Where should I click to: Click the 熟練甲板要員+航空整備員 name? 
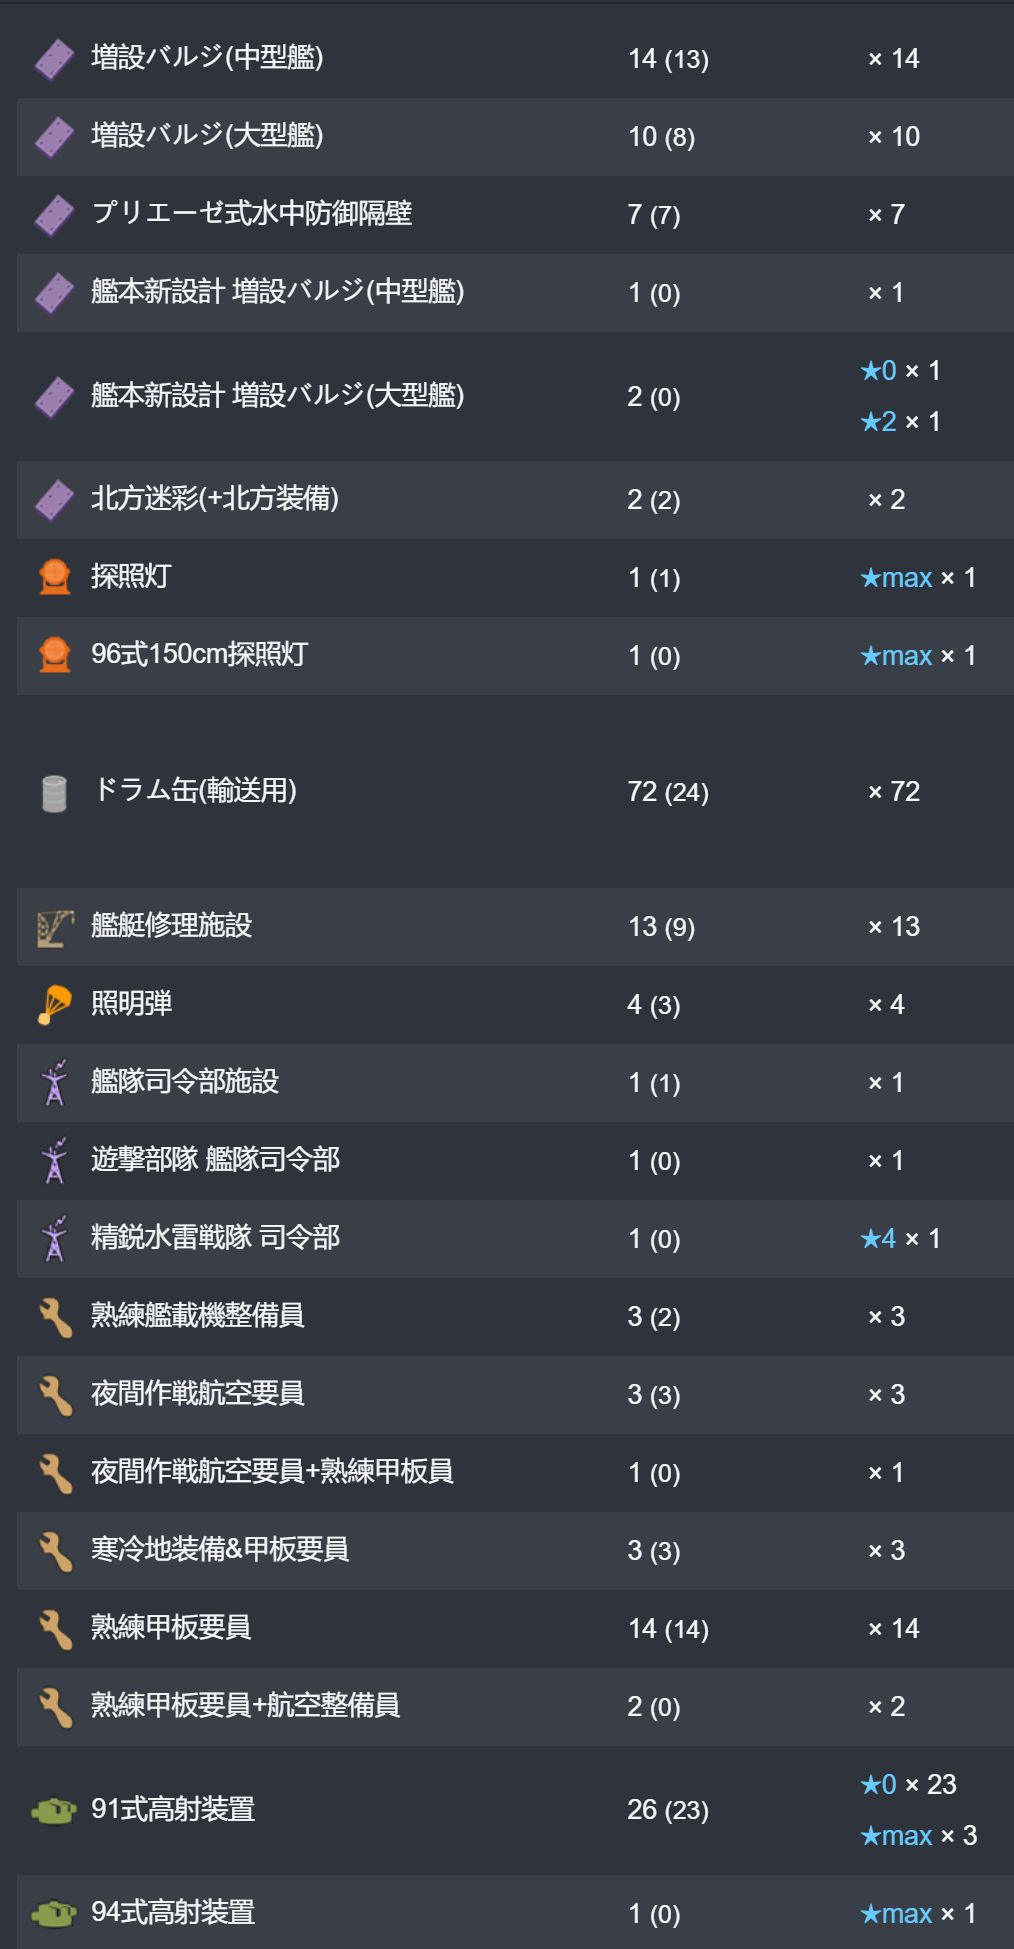[246, 1705]
